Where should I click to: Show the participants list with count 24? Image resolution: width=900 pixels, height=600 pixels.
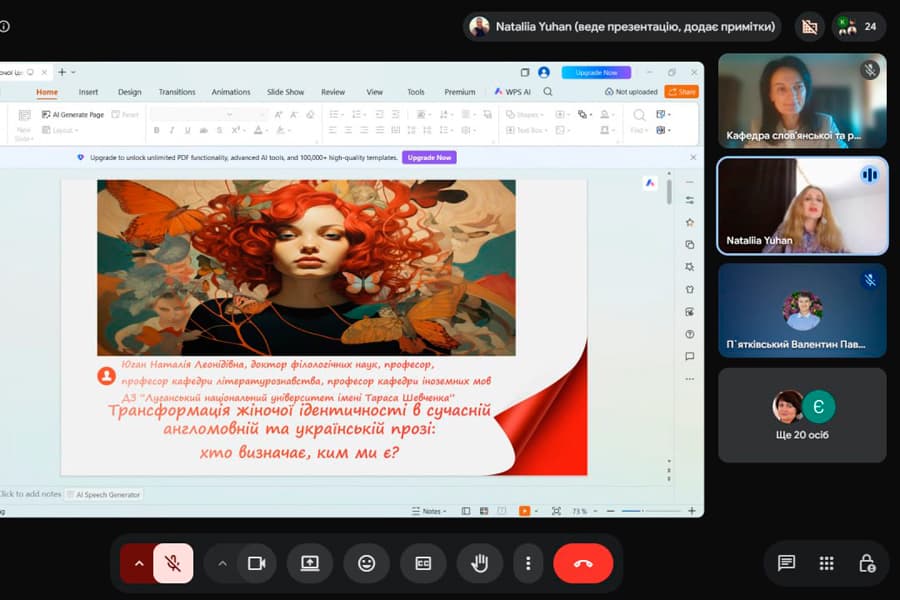pyautogui.click(x=858, y=26)
